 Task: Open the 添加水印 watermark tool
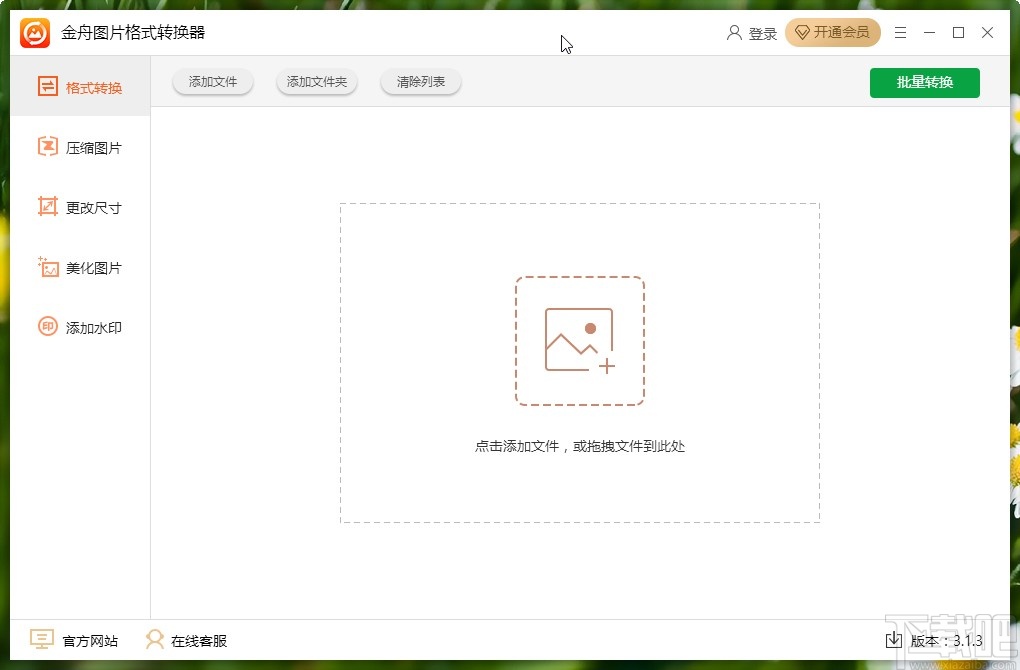point(80,327)
